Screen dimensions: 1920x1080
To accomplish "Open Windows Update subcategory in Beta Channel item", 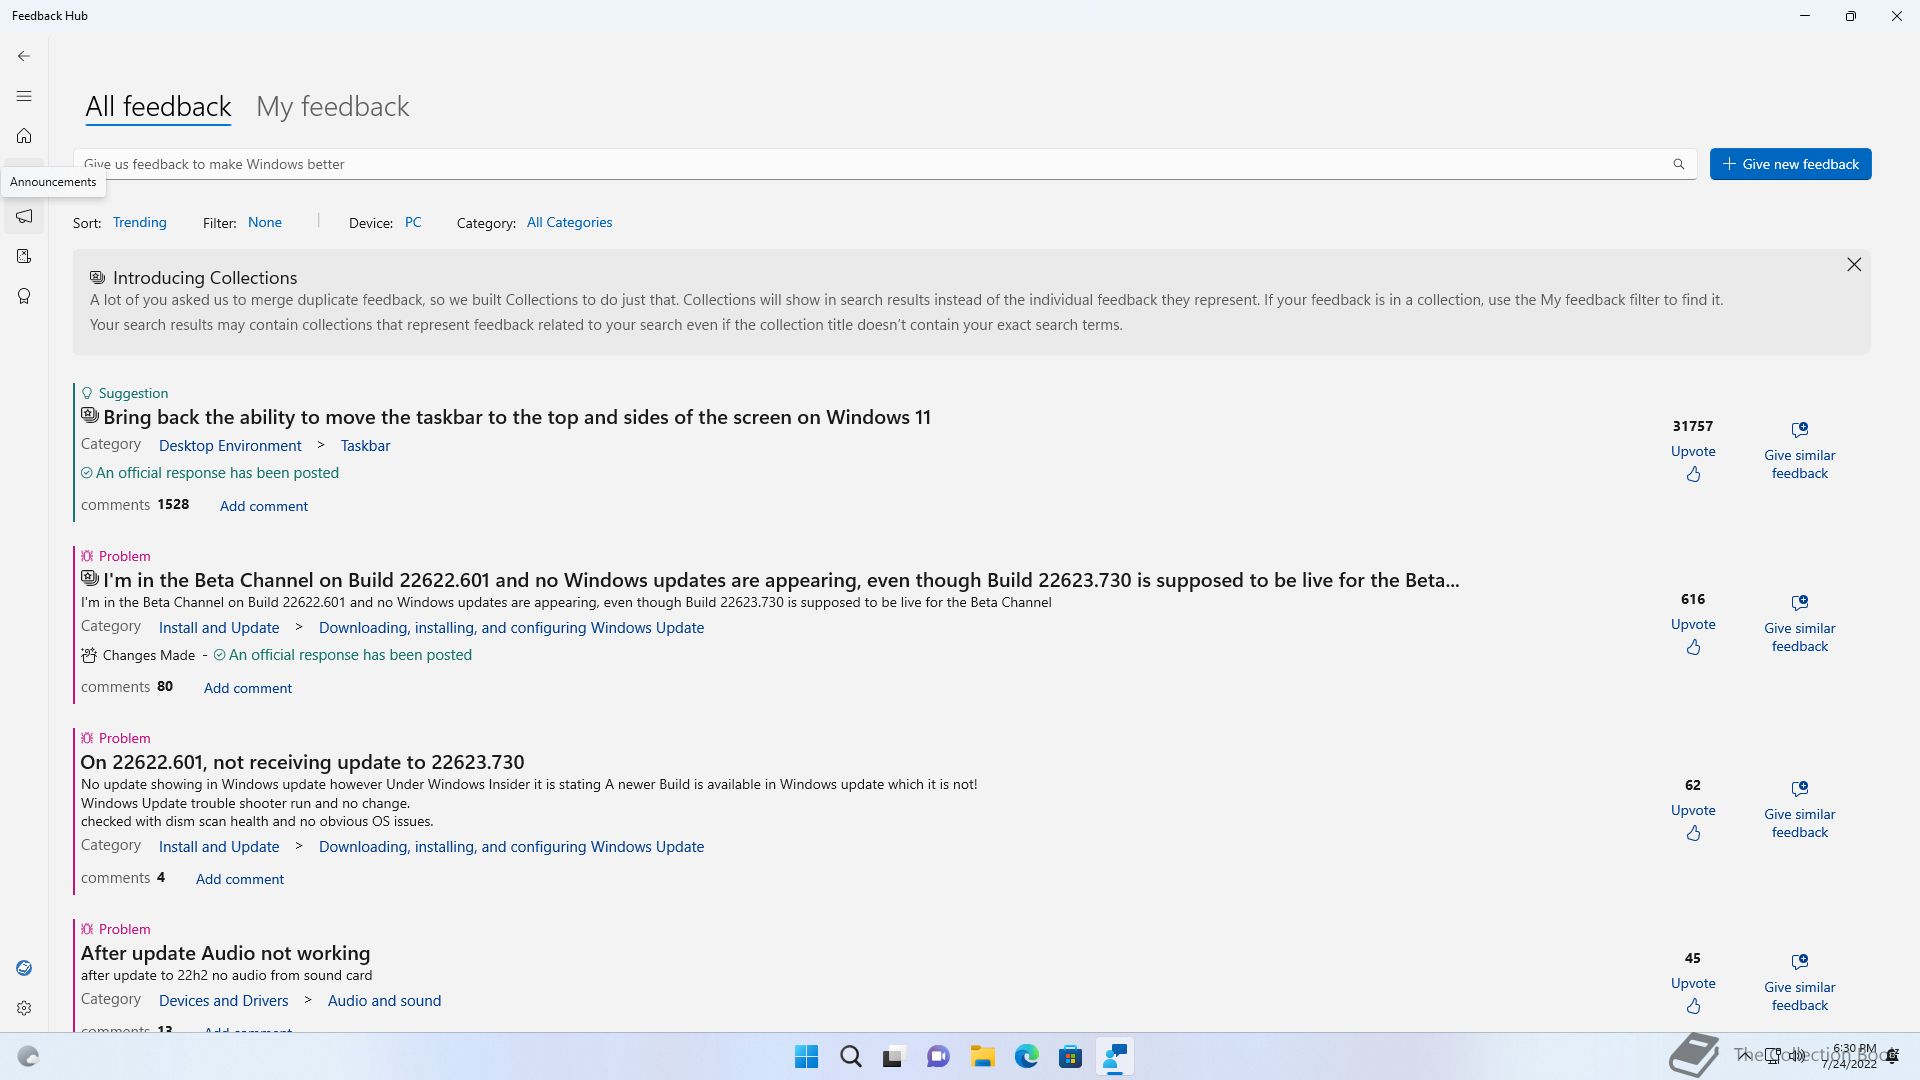I will [x=511, y=627].
